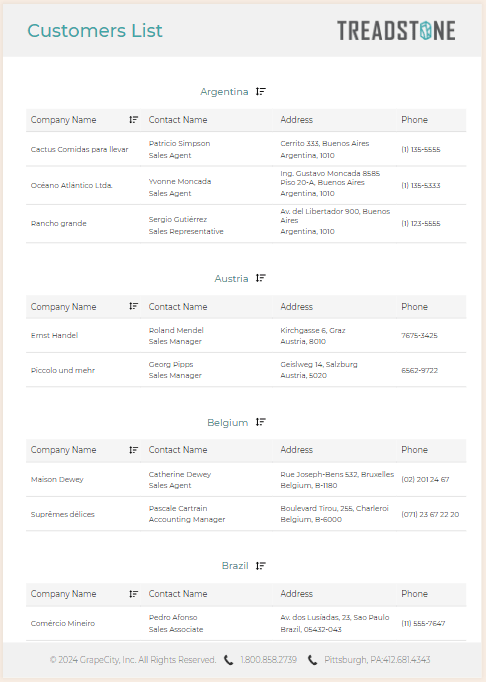486x682 pixels.
Task: Click the Maison Dewey company name
Action: click(x=57, y=479)
